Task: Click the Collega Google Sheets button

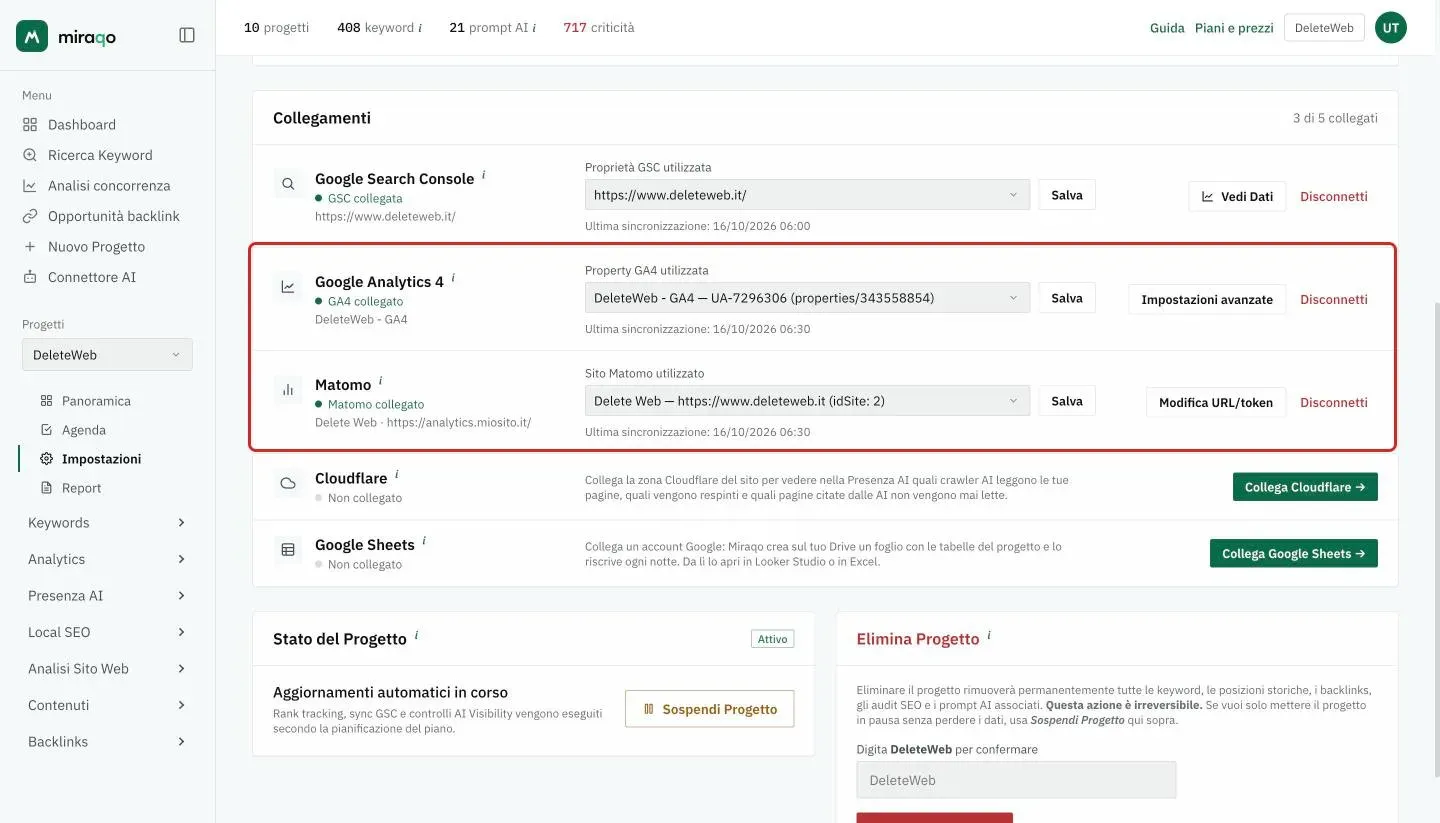Action: point(1294,553)
